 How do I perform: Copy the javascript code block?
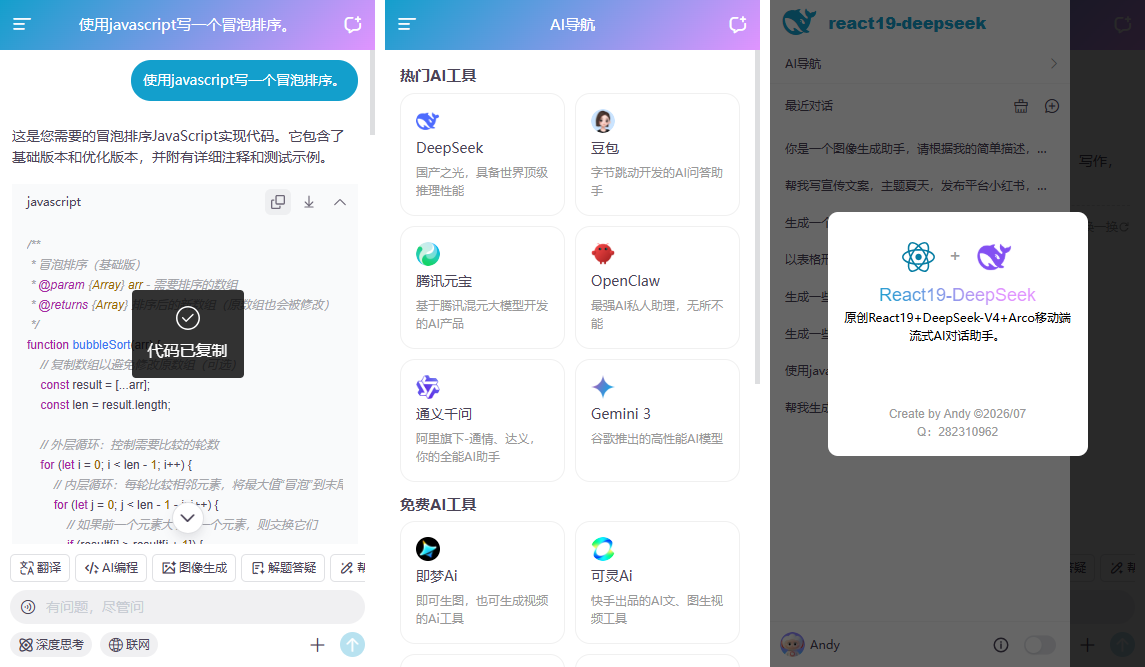point(278,202)
